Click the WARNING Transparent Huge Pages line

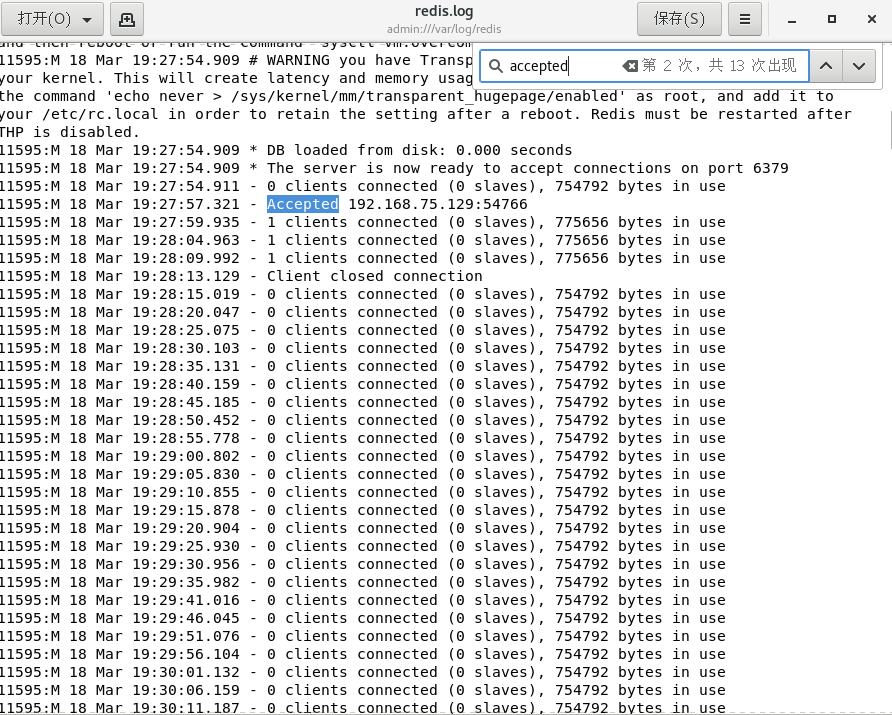236,60
